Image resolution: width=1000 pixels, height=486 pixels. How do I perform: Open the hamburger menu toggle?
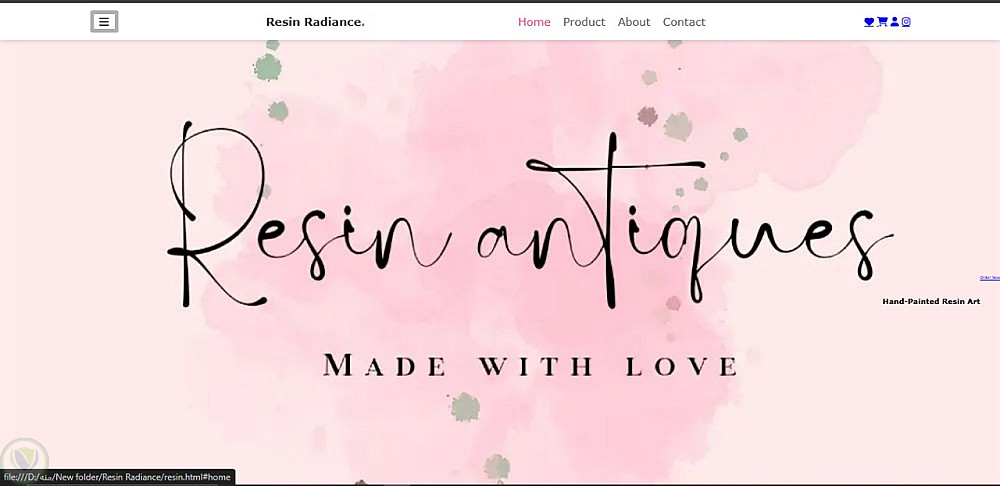(104, 22)
